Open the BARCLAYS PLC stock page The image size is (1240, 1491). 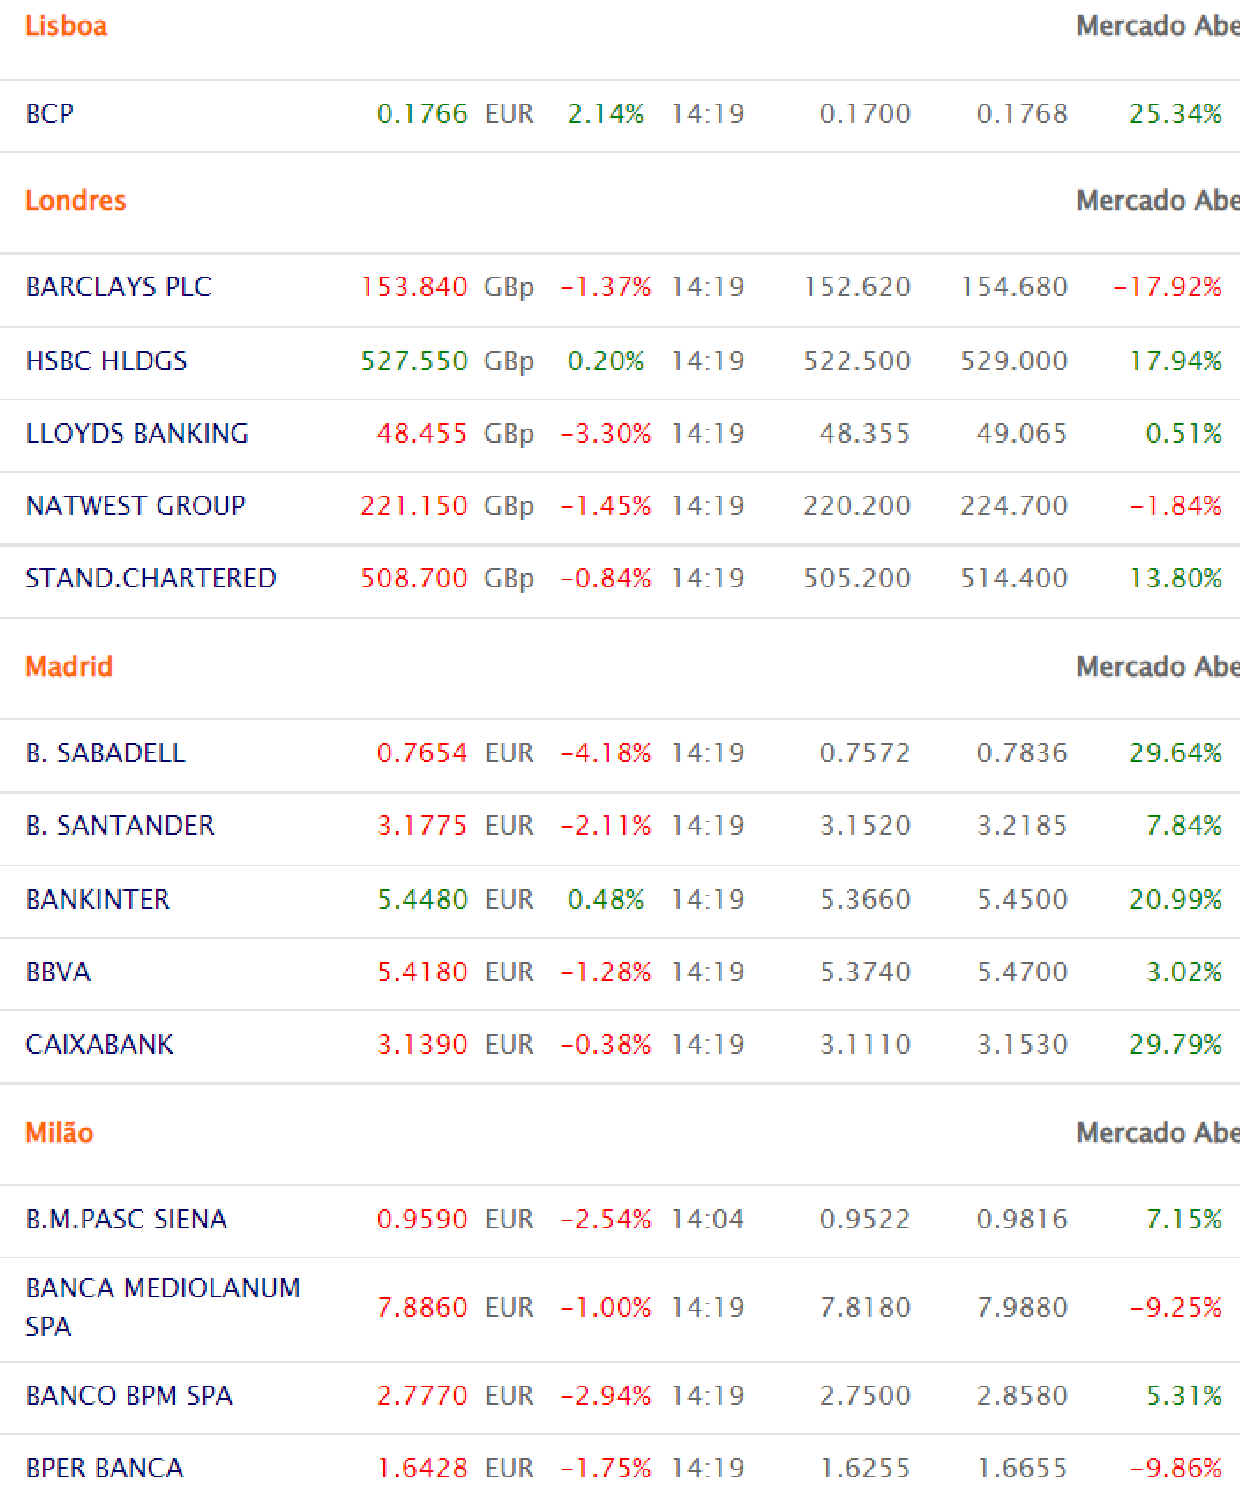tap(119, 287)
